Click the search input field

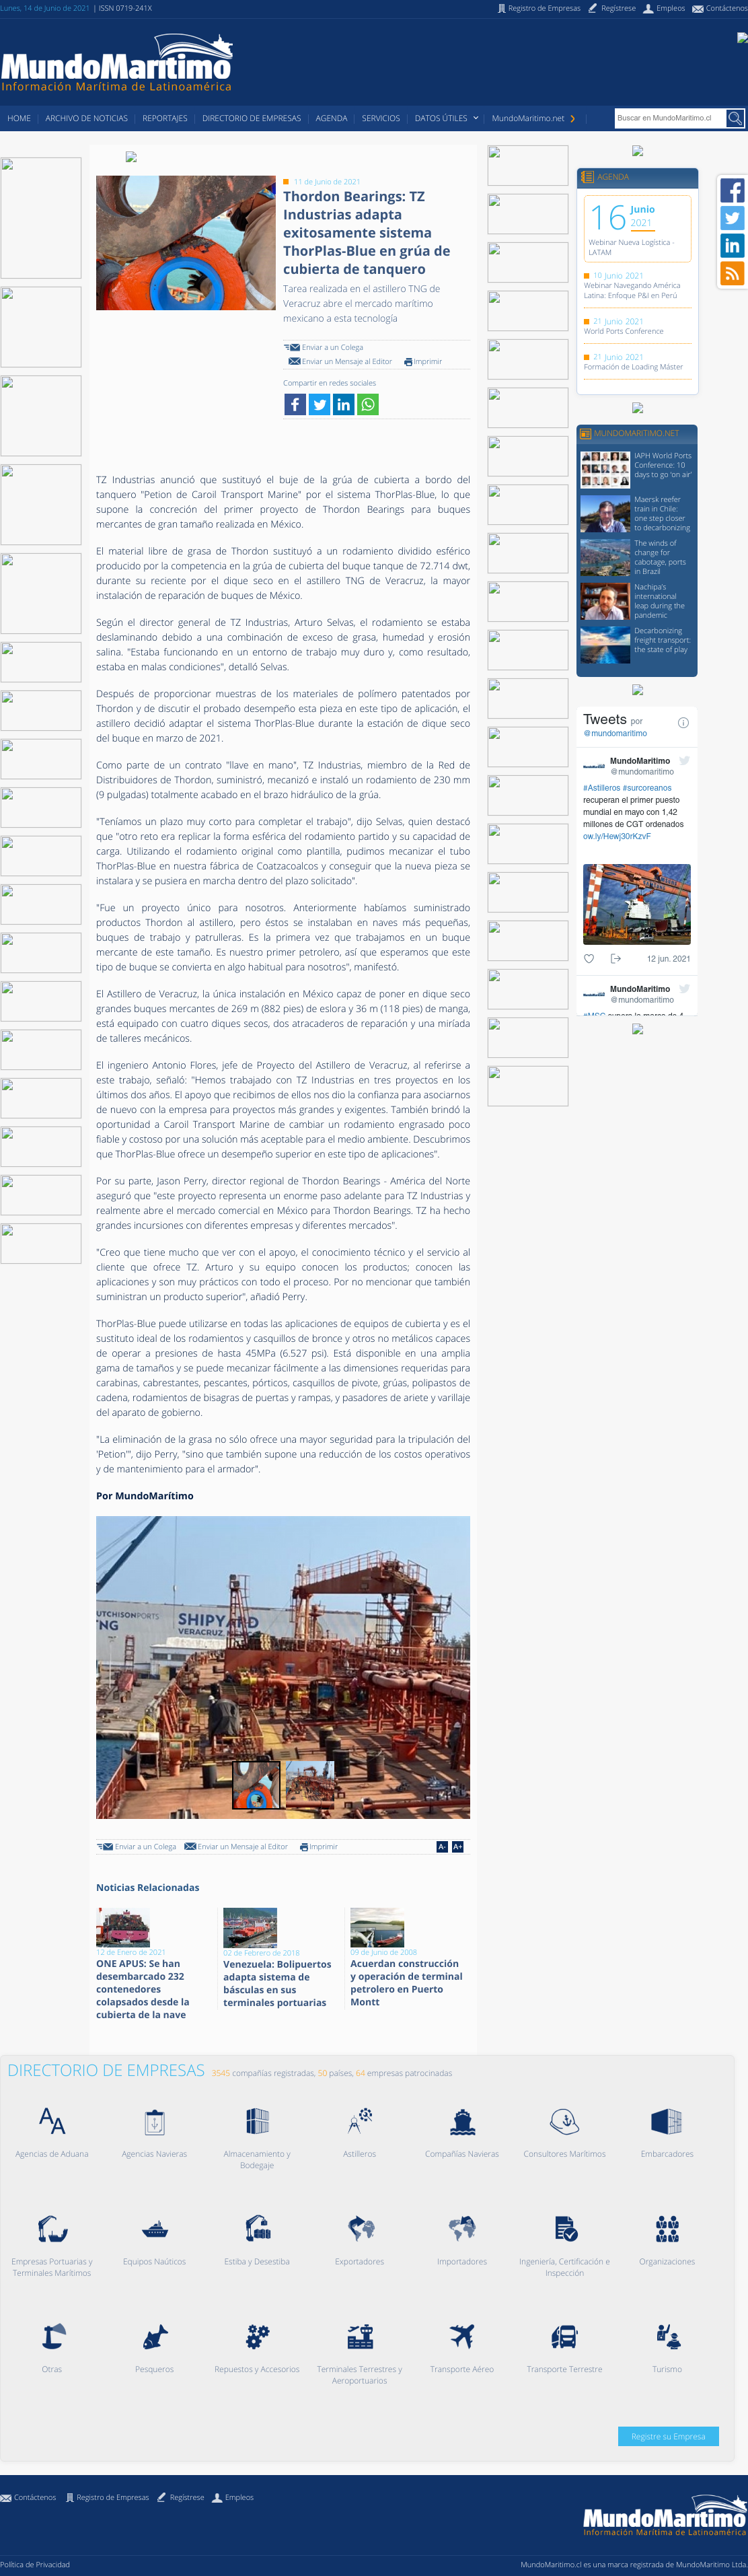670,118
